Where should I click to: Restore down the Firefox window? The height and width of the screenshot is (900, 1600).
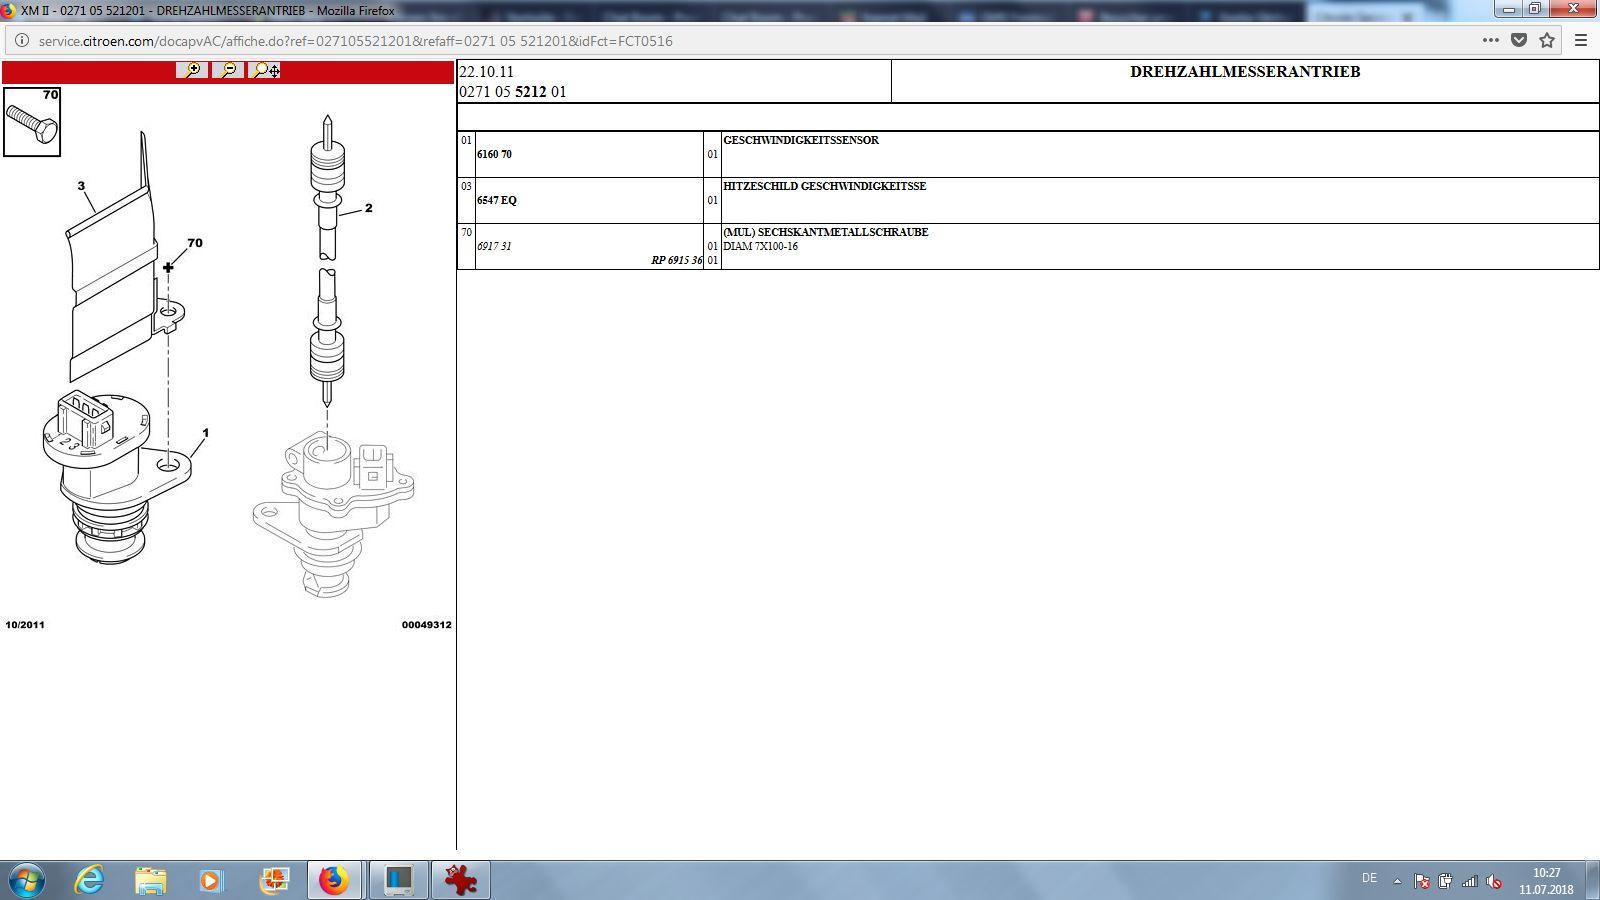pos(1535,9)
